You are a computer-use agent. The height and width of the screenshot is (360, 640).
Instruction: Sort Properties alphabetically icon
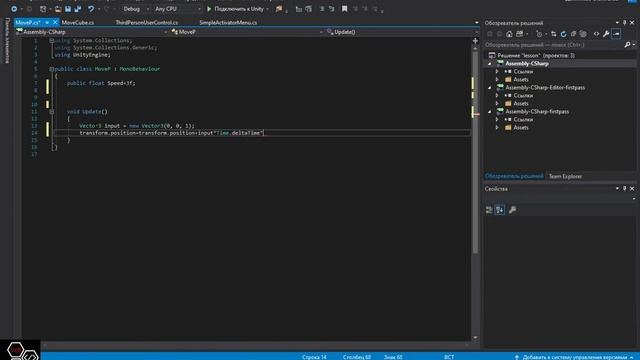(500, 210)
